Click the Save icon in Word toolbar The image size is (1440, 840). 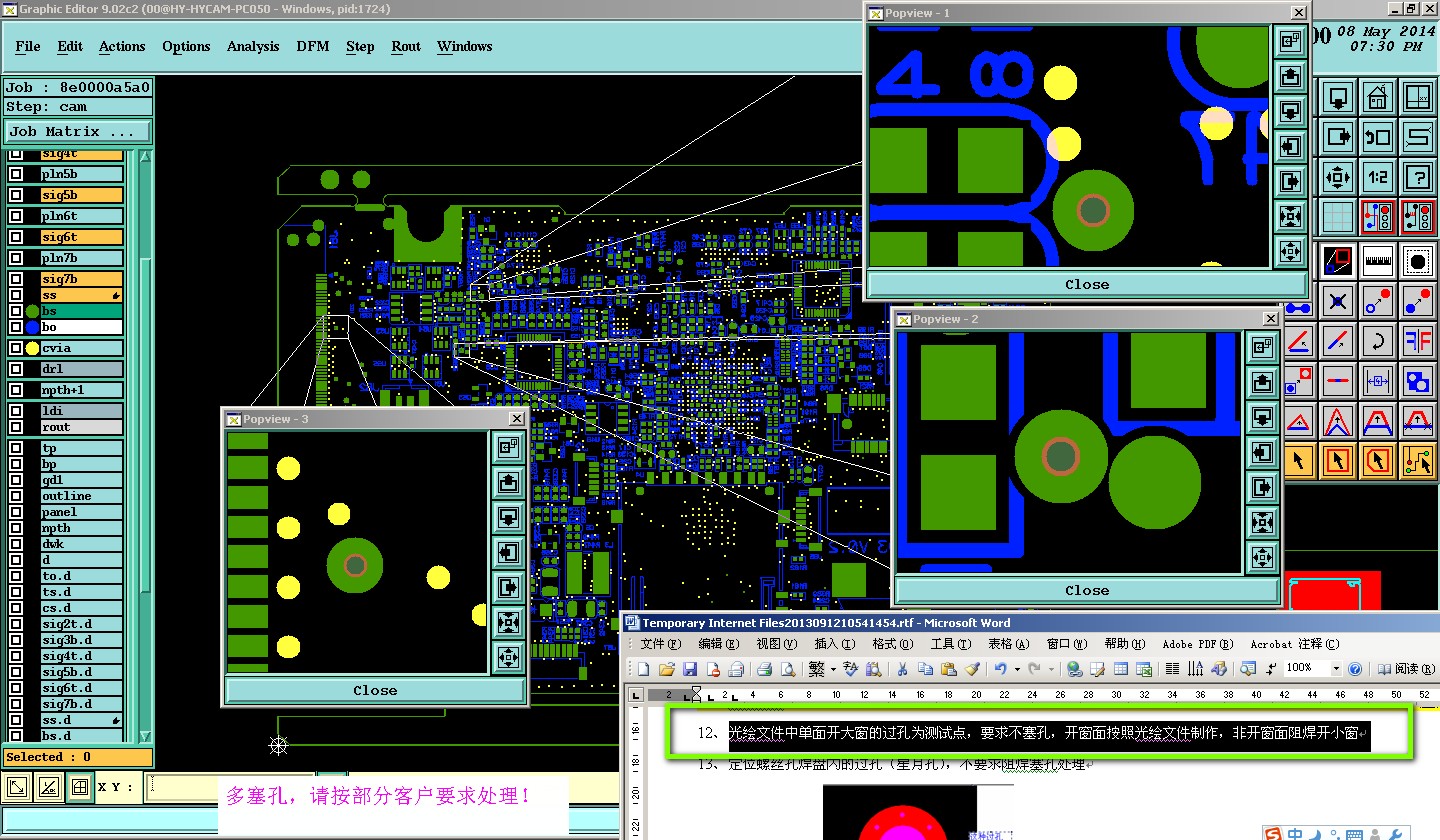(689, 669)
